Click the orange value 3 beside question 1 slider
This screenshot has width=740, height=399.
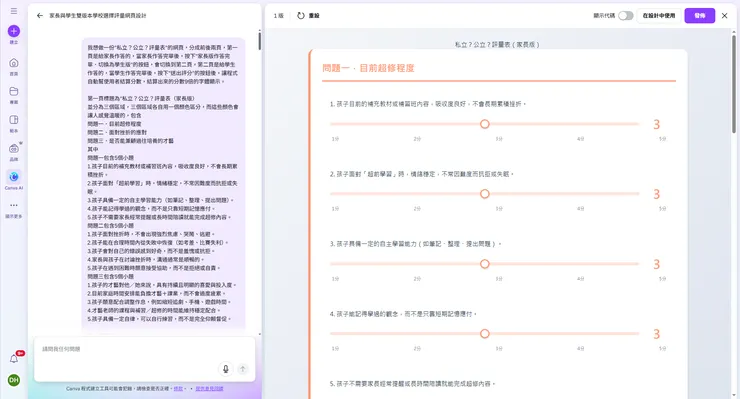pyautogui.click(x=656, y=124)
